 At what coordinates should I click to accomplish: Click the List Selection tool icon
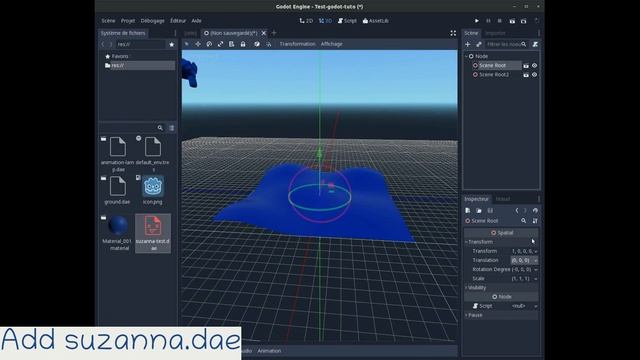(x=231, y=44)
